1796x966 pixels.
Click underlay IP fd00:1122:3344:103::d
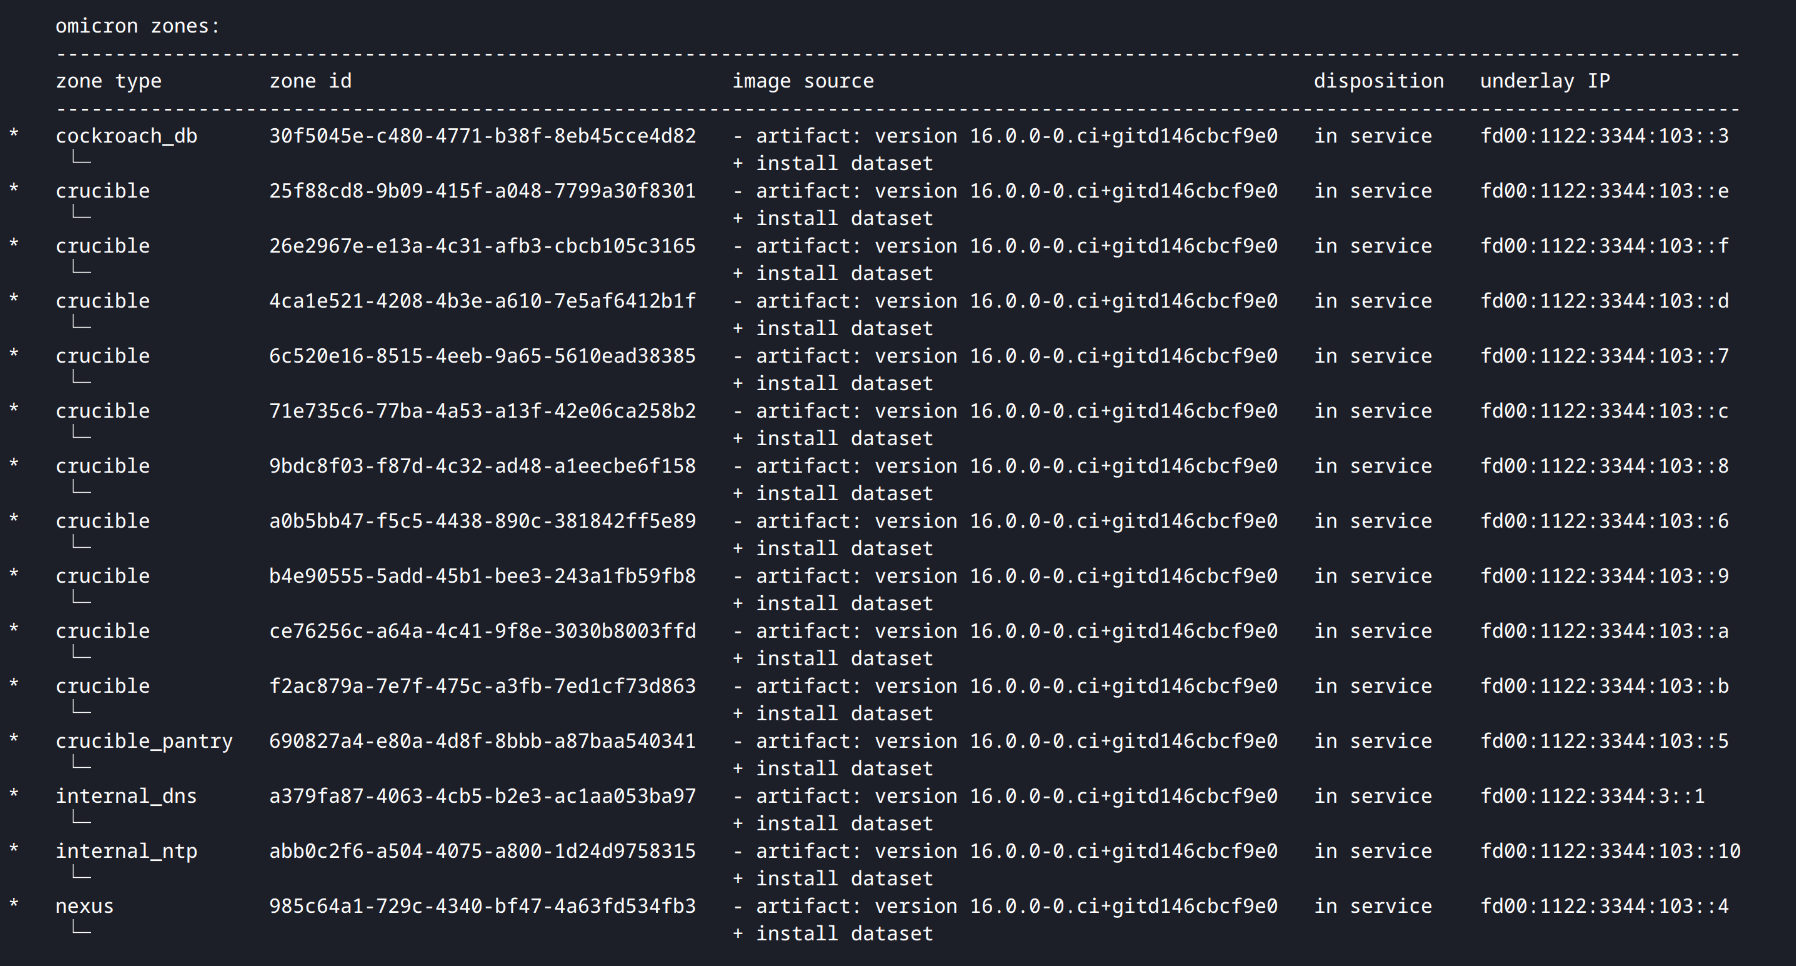[x=1605, y=301]
